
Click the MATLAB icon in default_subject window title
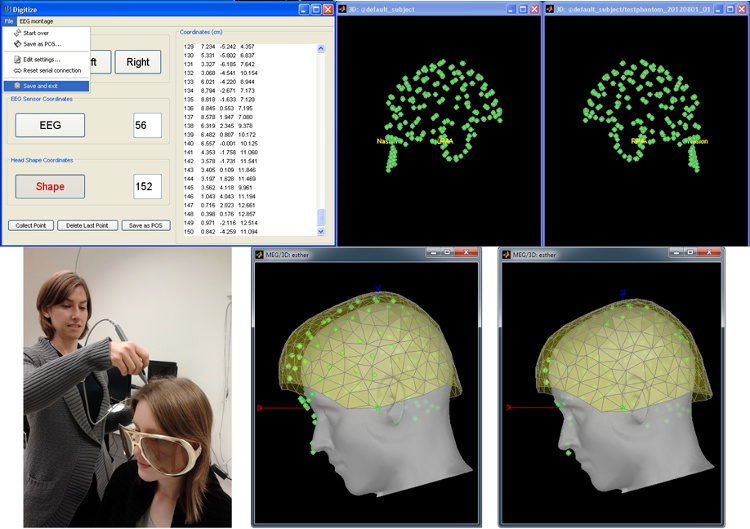click(343, 8)
